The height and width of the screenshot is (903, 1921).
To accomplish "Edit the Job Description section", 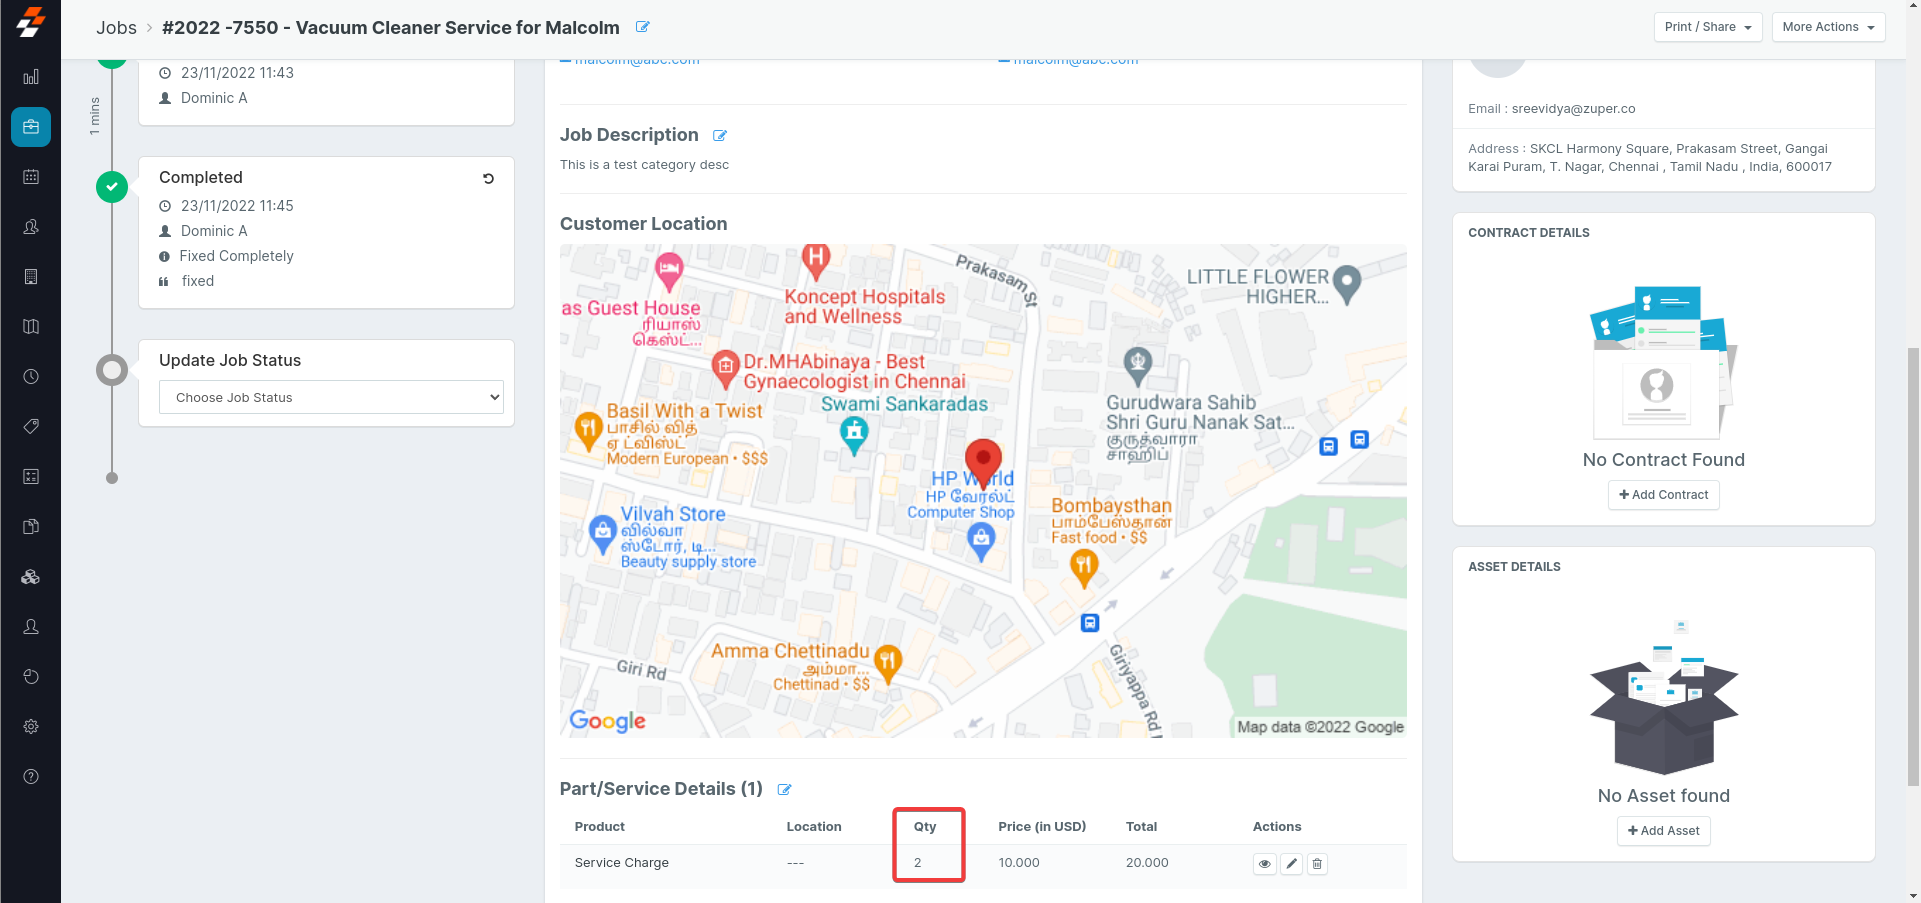I will click(720, 136).
